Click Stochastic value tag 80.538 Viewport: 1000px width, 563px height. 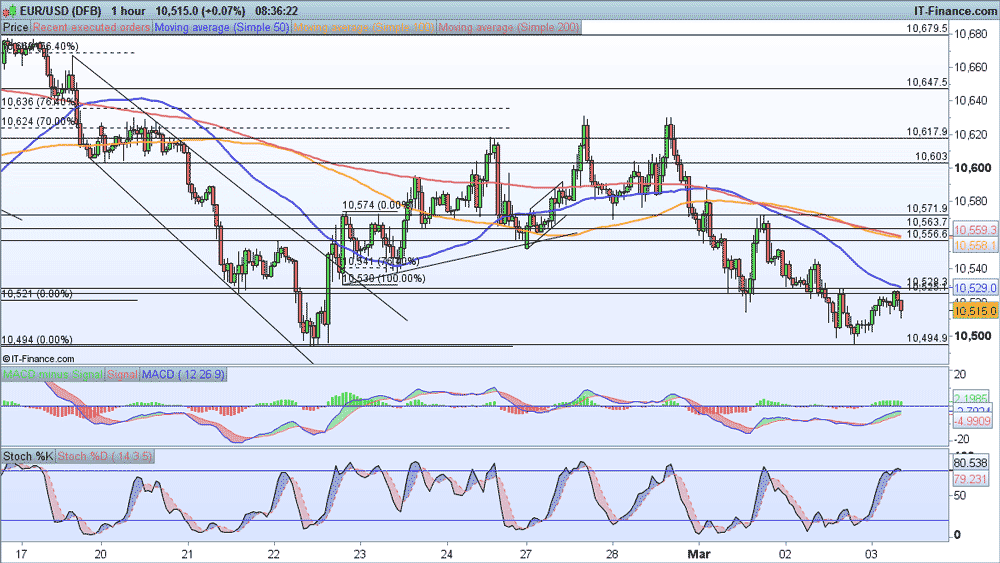(971, 463)
